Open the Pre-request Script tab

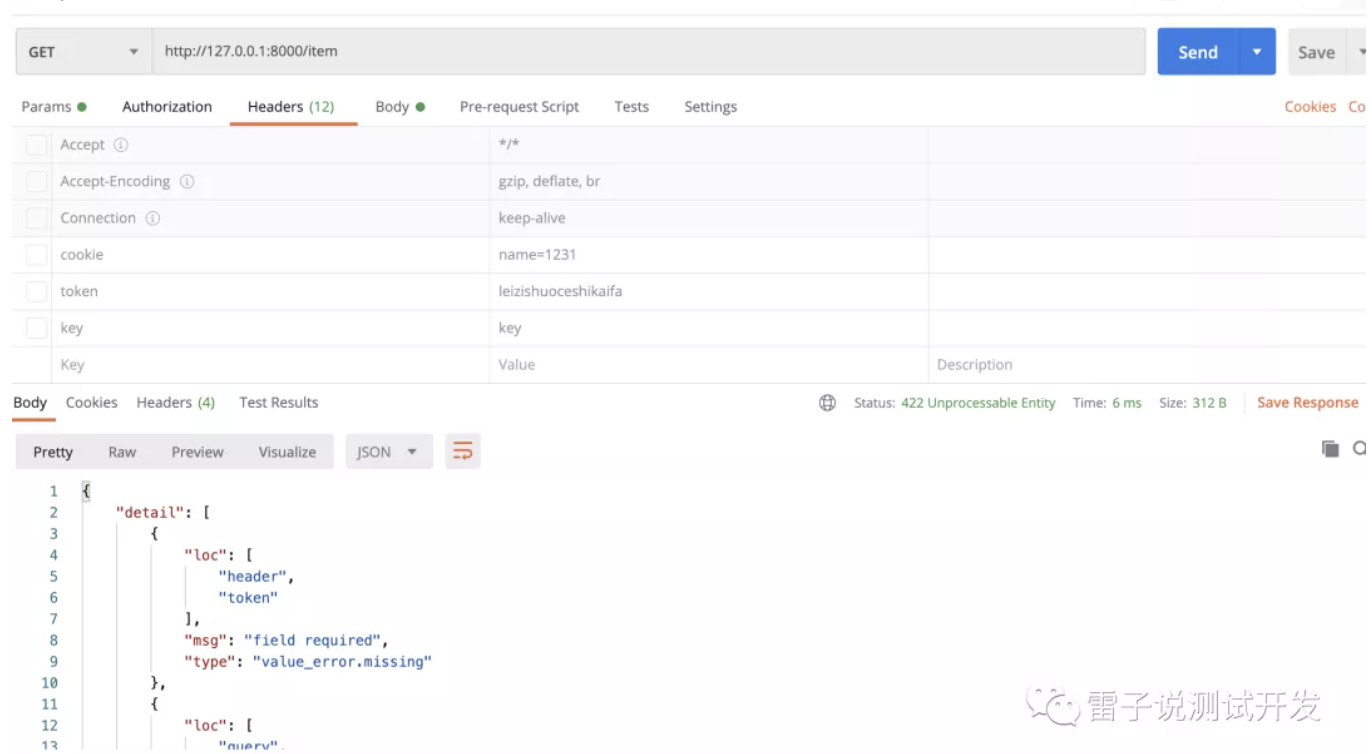(x=519, y=107)
